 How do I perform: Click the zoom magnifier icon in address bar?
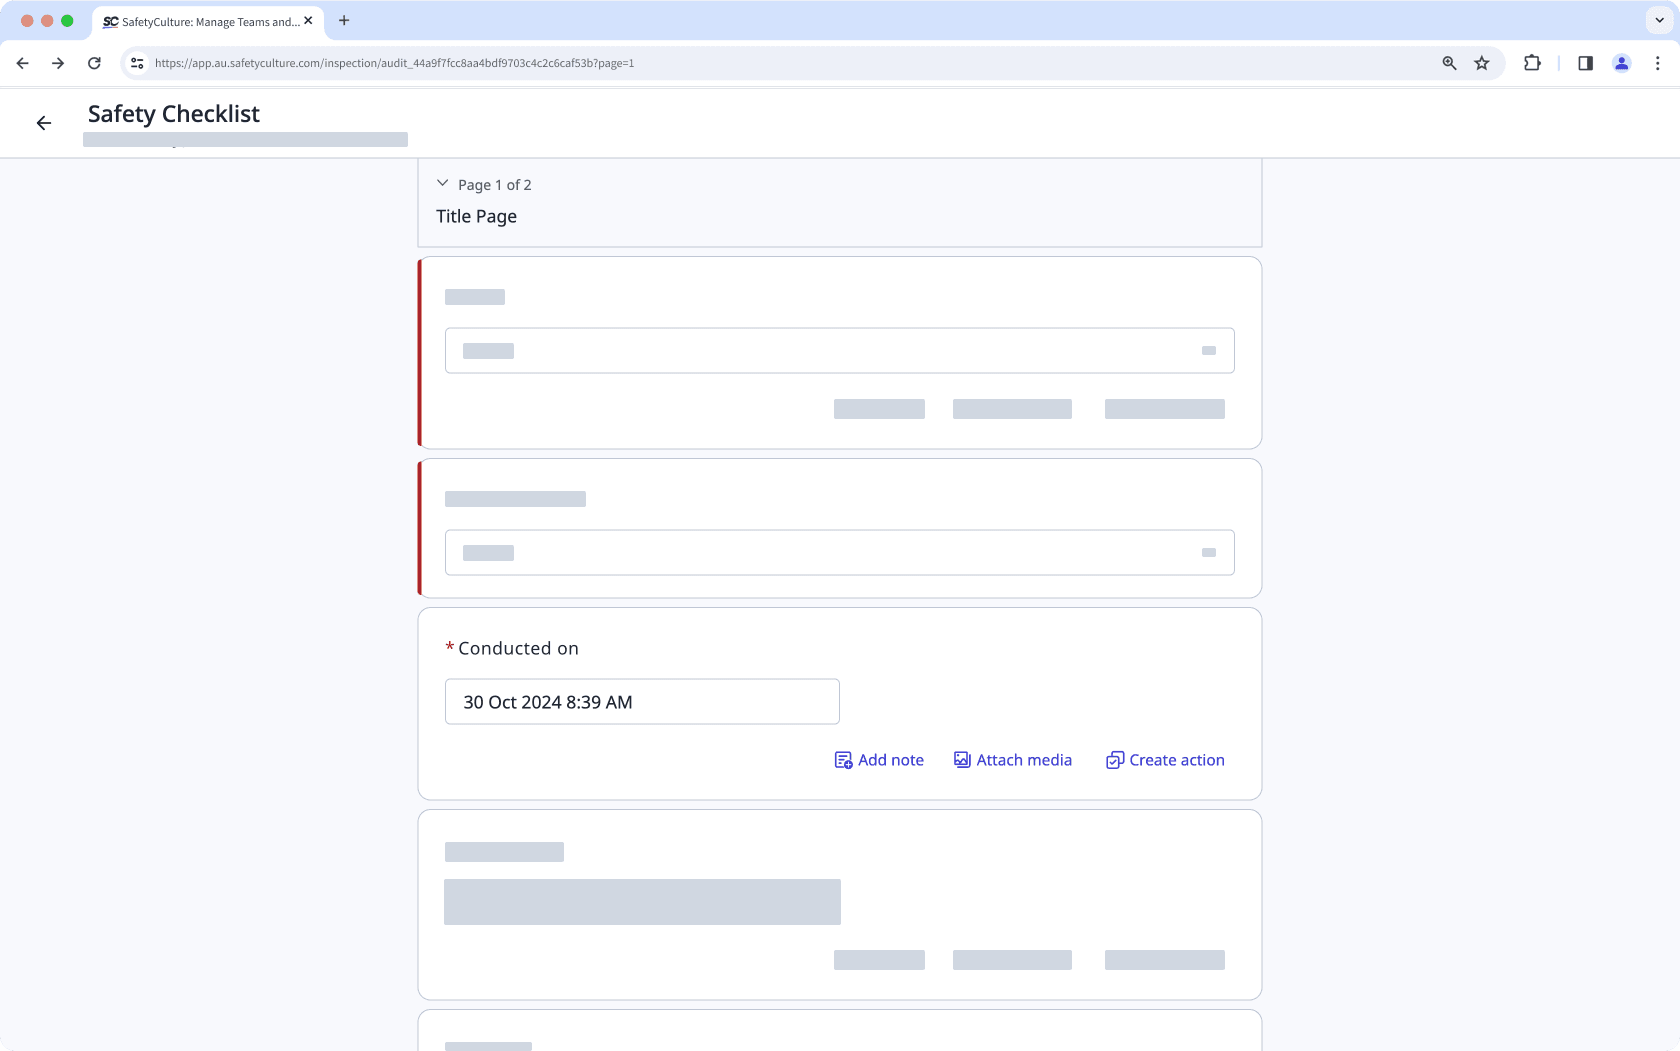[x=1449, y=63]
